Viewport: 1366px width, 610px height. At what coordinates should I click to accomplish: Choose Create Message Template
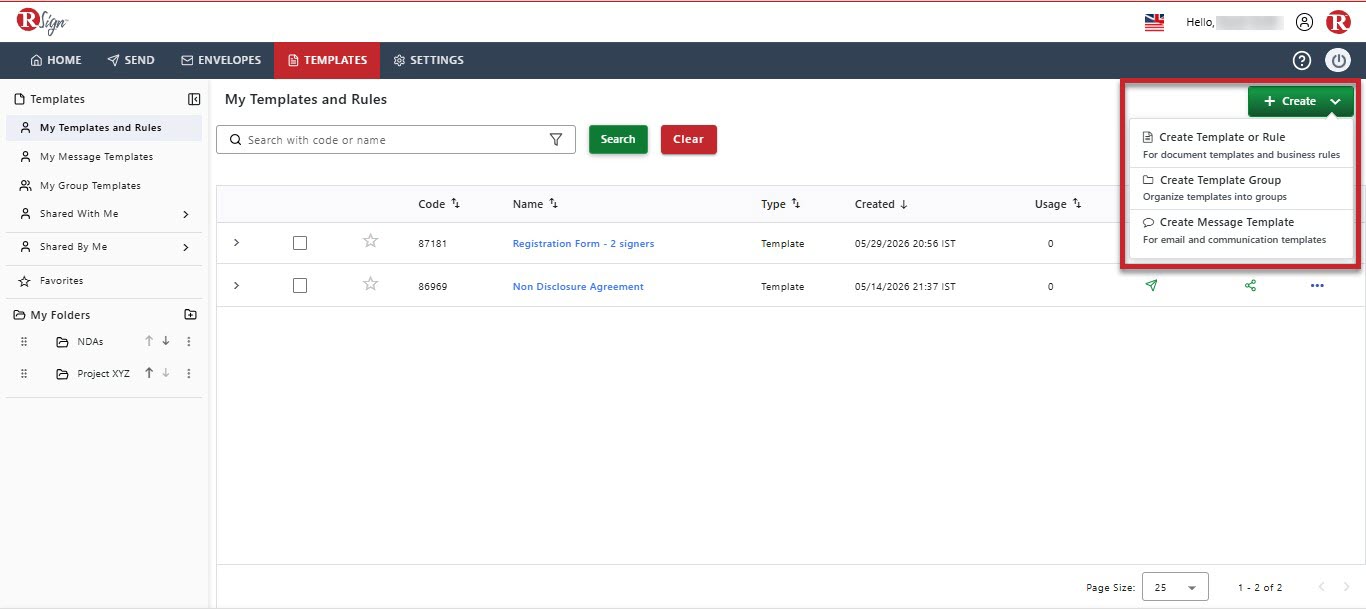click(x=1242, y=230)
